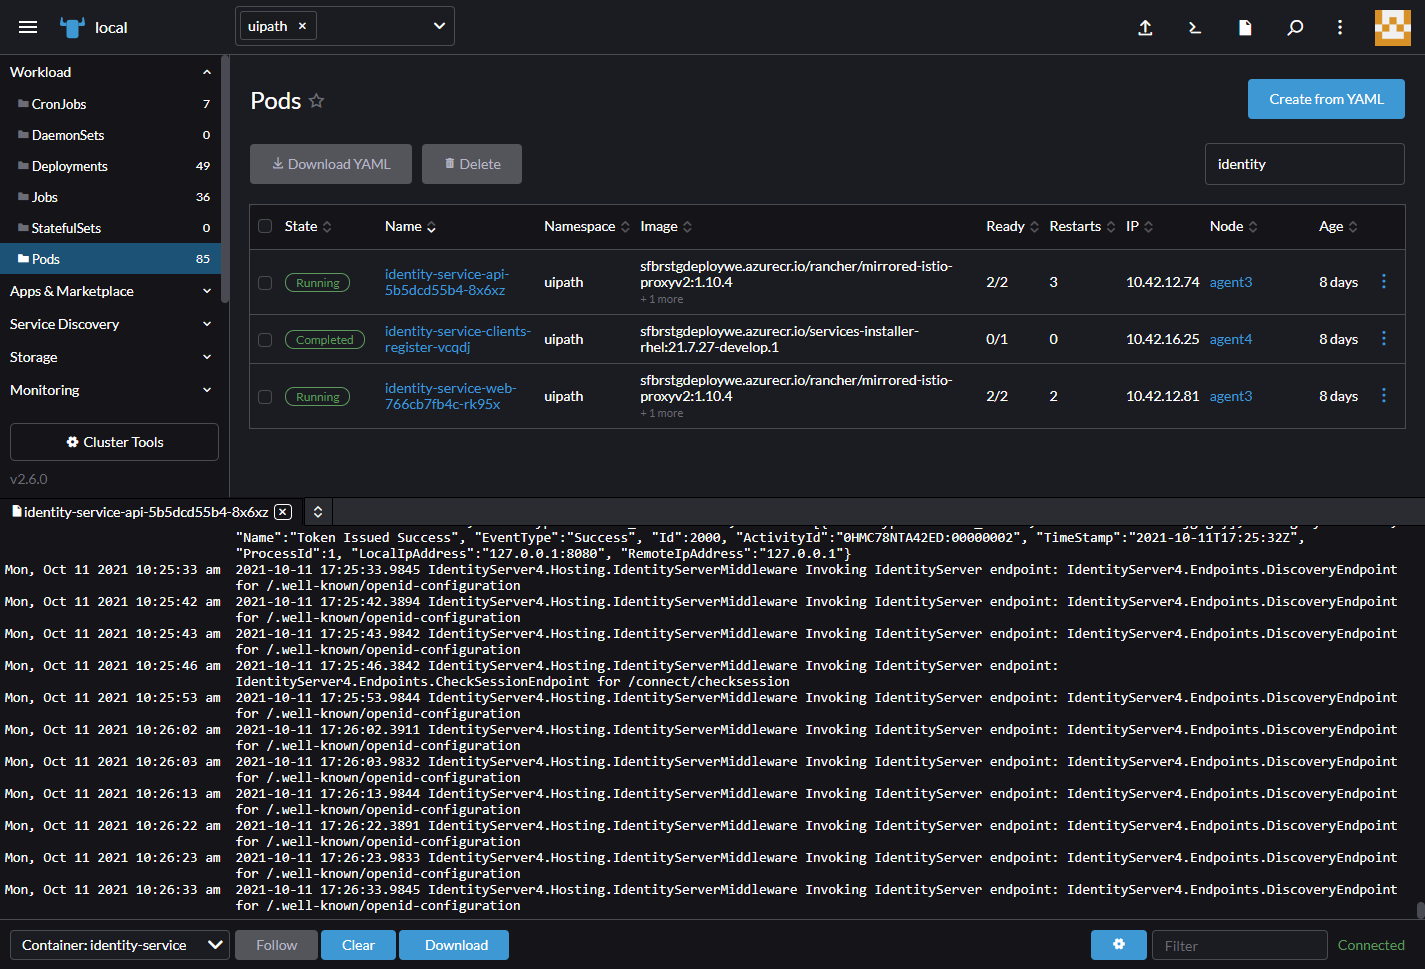Viewport: 1425px width, 969px height.
Task: Select Pods in the sidebar
Action: tap(110, 259)
